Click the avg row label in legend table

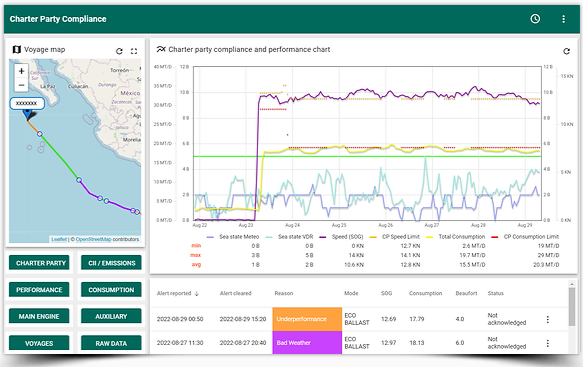196,265
